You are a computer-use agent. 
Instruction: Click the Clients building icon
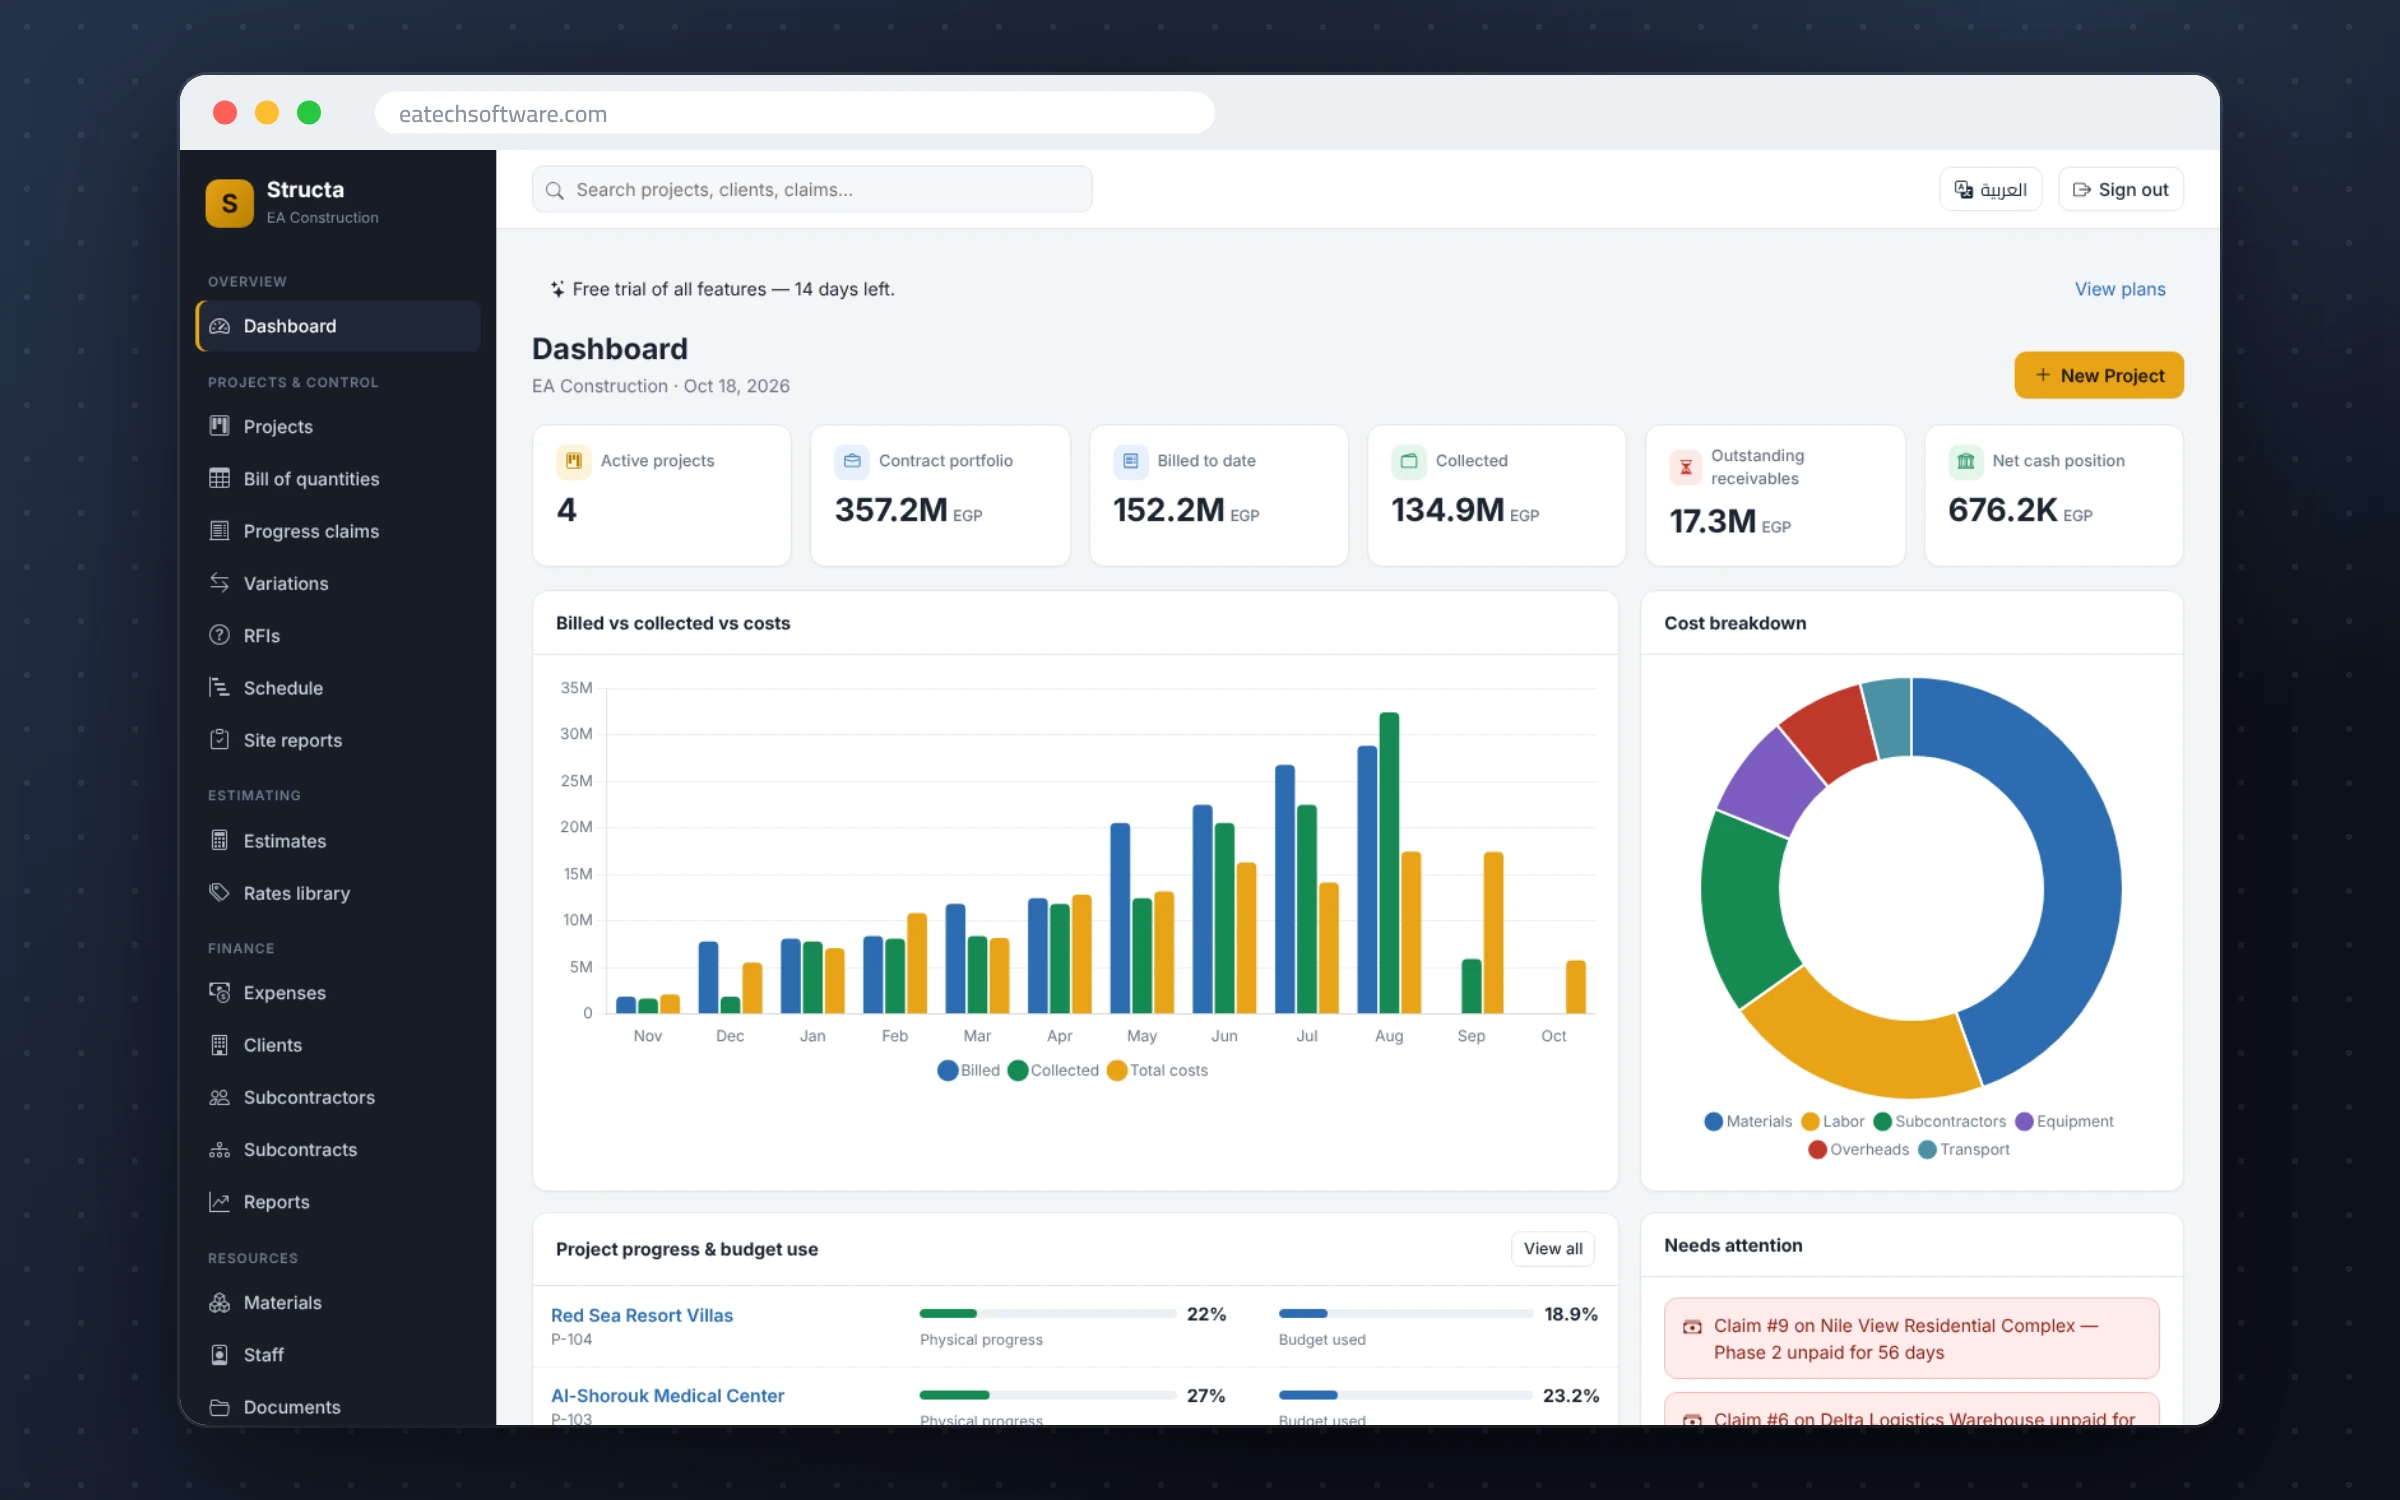pyautogui.click(x=219, y=1045)
